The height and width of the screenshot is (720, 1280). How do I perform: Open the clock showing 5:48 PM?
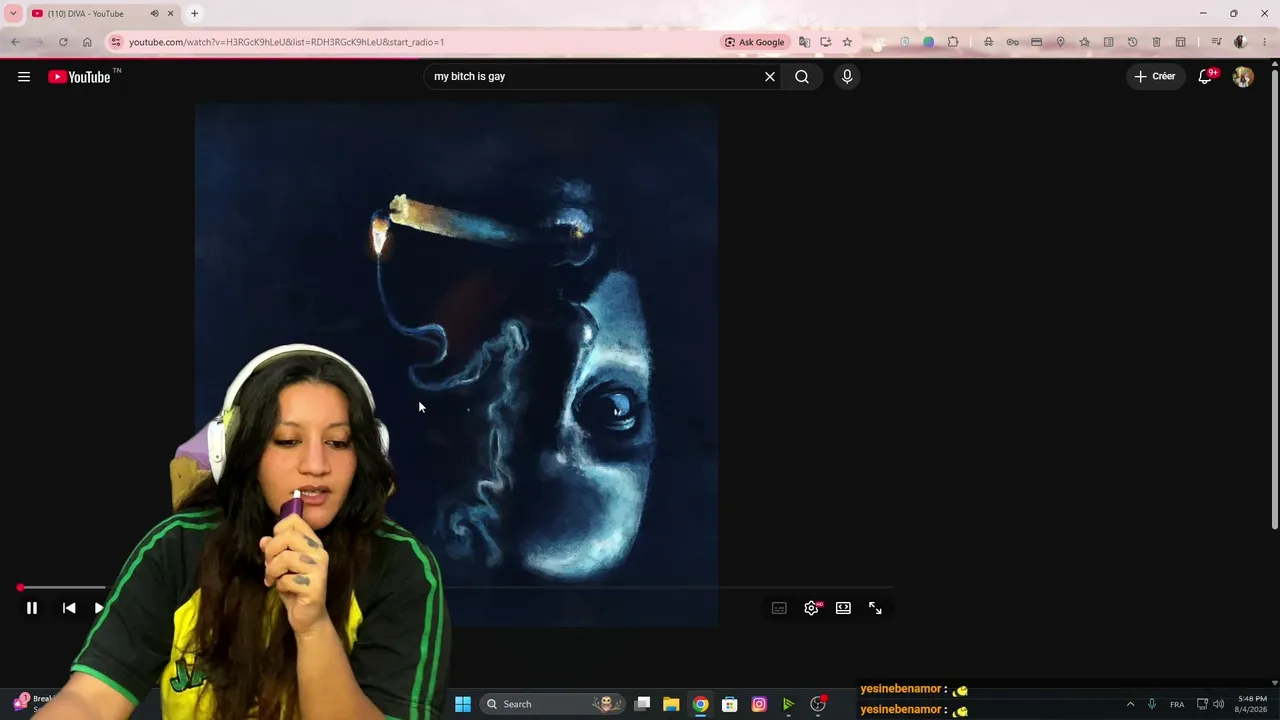point(1252,704)
